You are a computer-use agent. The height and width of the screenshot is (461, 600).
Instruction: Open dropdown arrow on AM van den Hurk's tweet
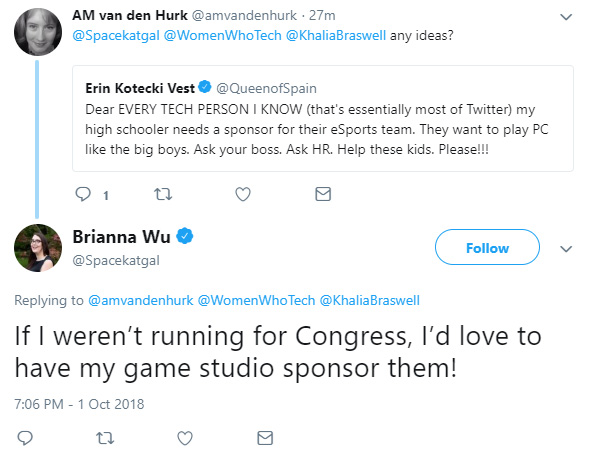[x=566, y=17]
